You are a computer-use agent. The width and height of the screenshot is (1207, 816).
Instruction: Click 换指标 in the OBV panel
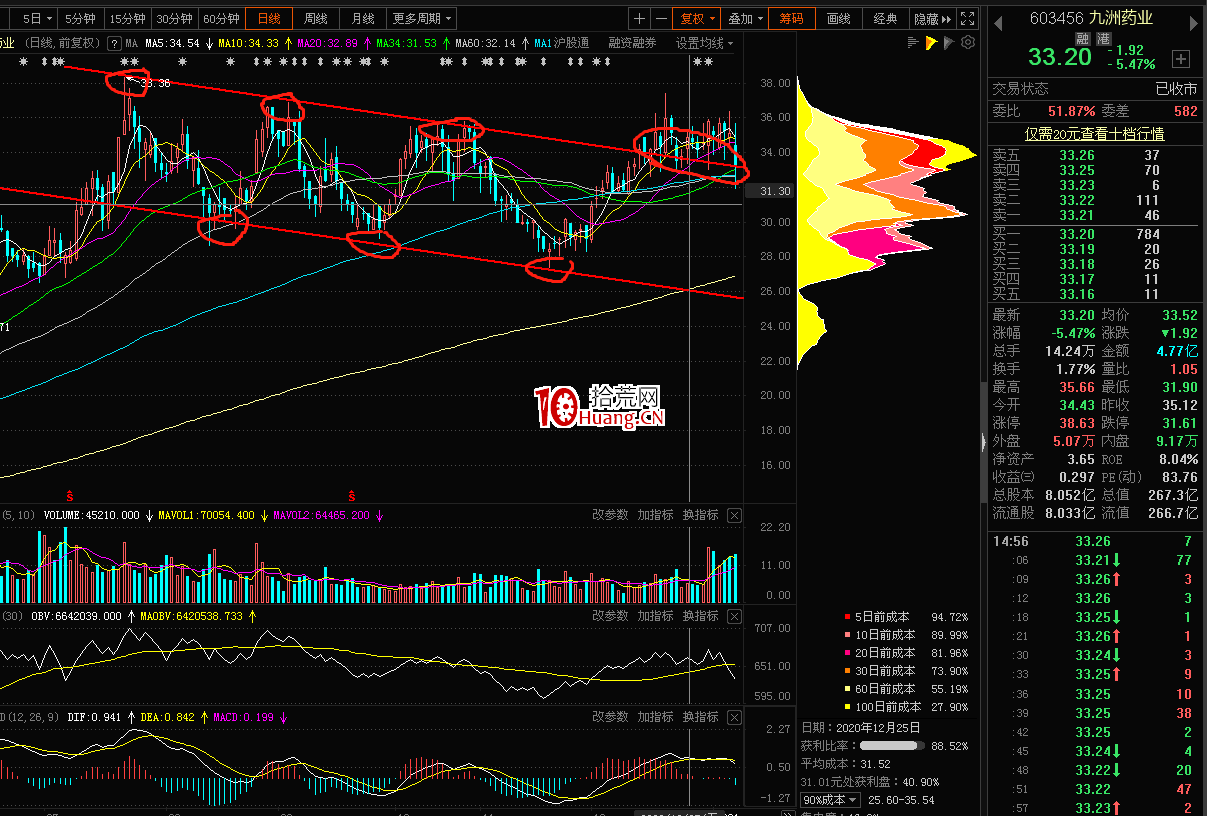700,616
